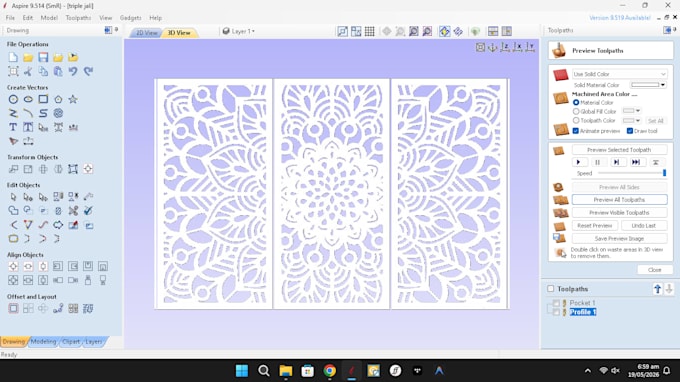680x382 pixels.
Task: Select the Draw Polygon tool
Action: (x=58, y=99)
